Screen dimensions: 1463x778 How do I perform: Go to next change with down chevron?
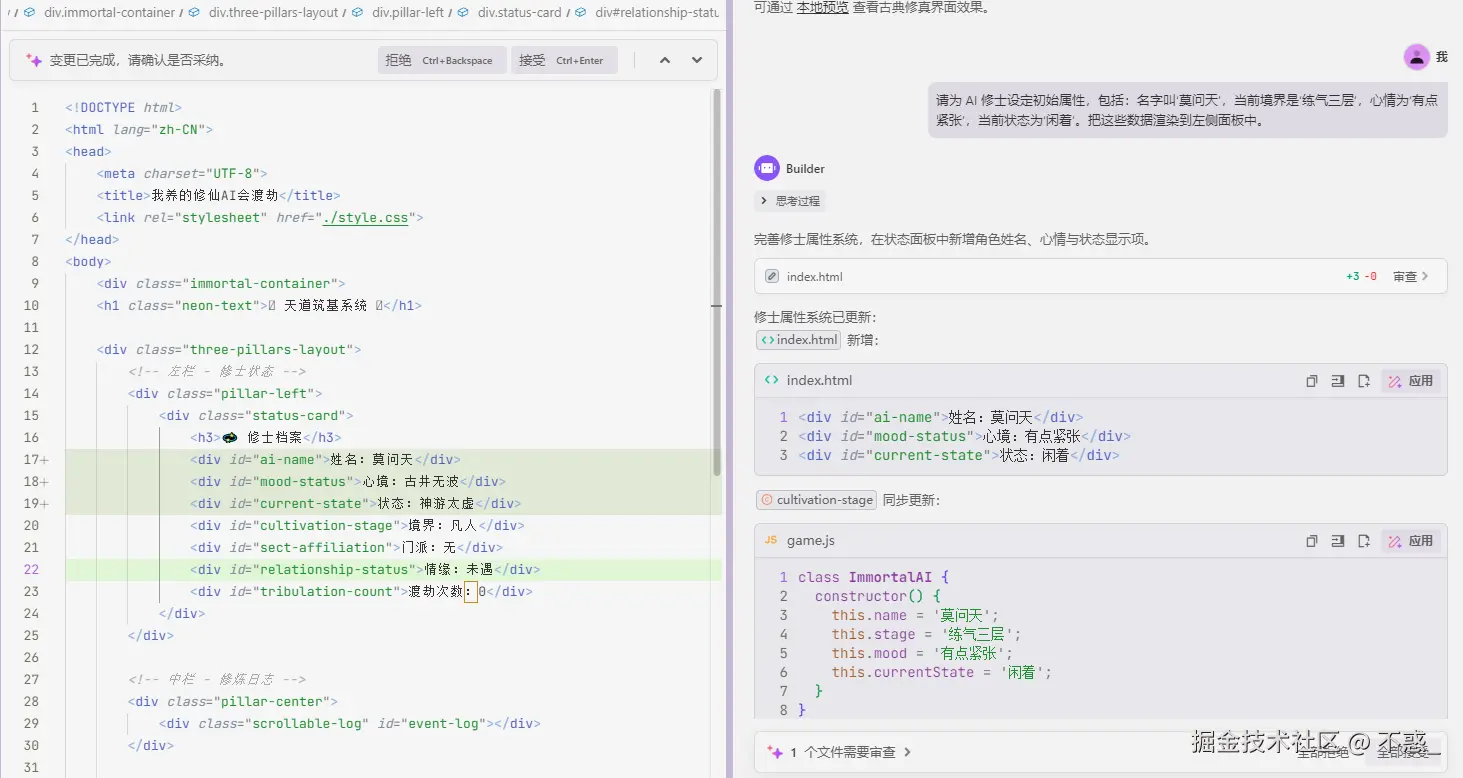(697, 60)
